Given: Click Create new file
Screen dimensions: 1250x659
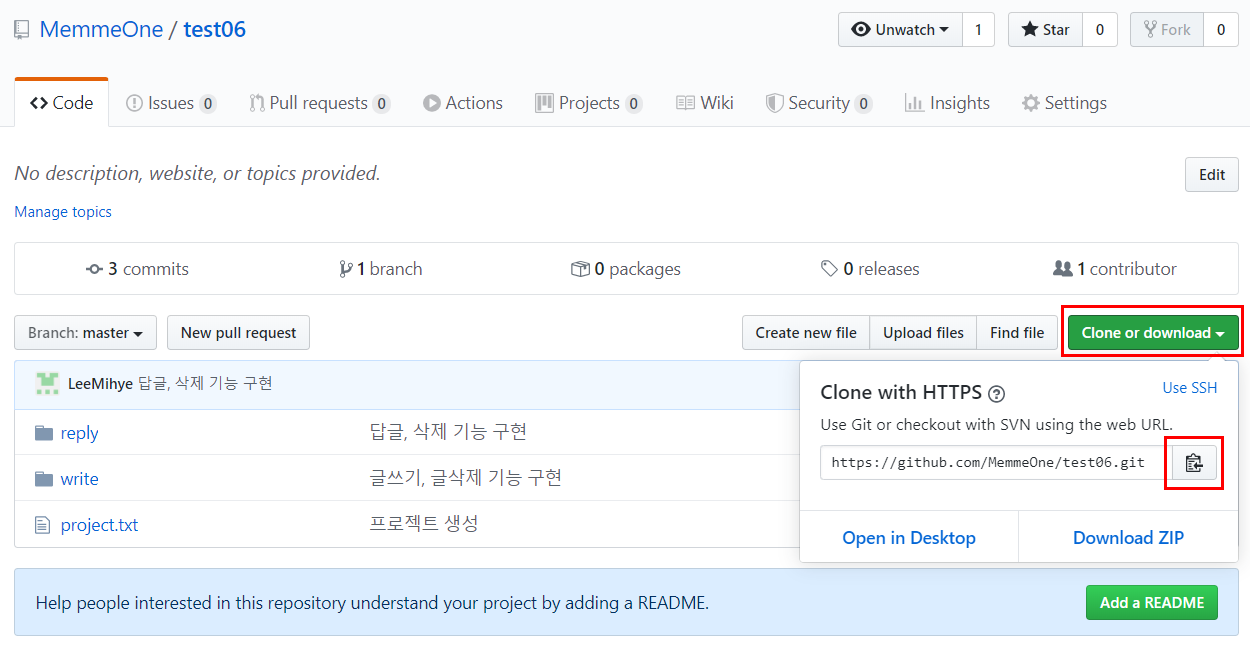Looking at the screenshot, I should pyautogui.click(x=806, y=333).
